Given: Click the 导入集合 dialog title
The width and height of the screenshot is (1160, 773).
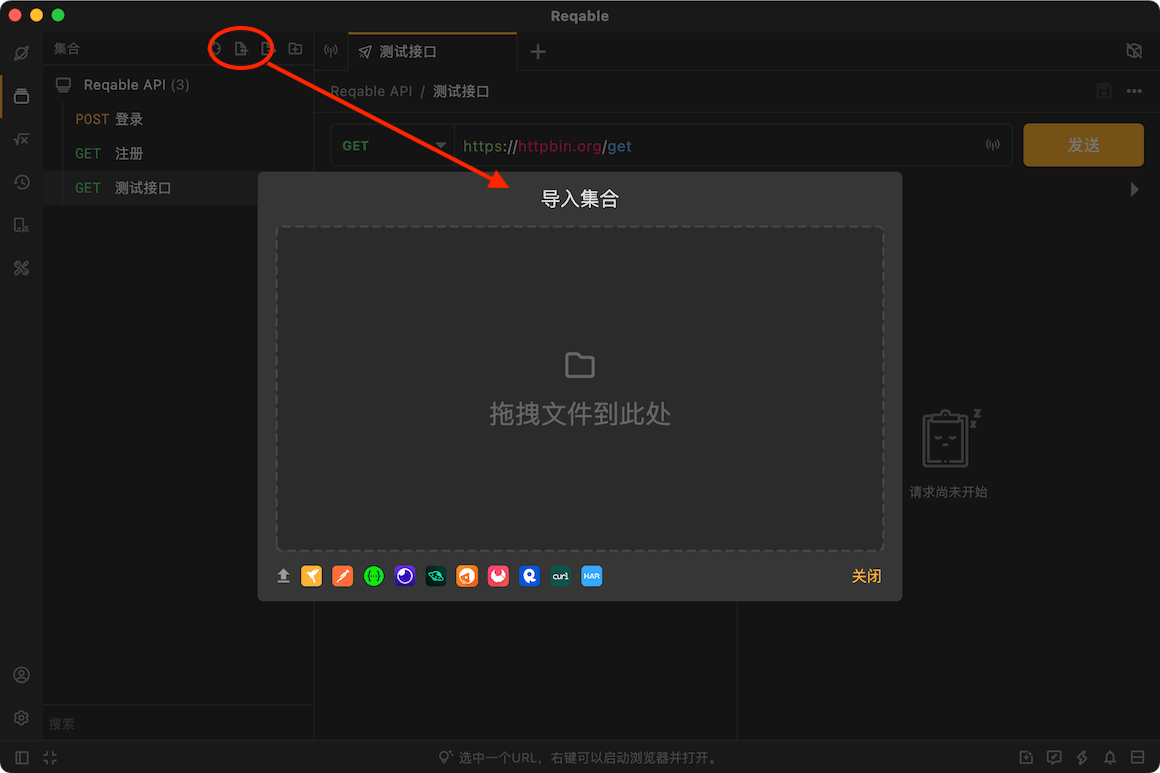Looking at the screenshot, I should 580,198.
